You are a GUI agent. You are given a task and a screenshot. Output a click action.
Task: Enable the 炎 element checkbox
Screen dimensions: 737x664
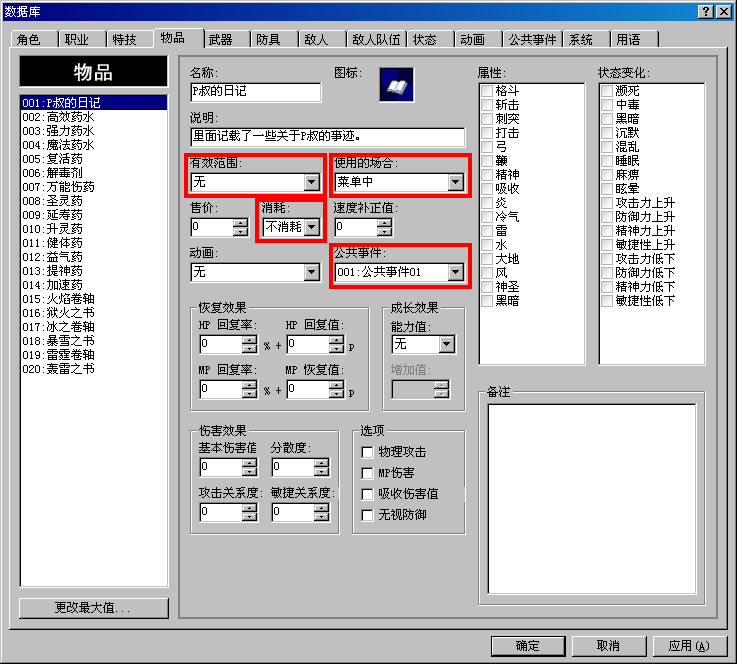pyautogui.click(x=487, y=203)
